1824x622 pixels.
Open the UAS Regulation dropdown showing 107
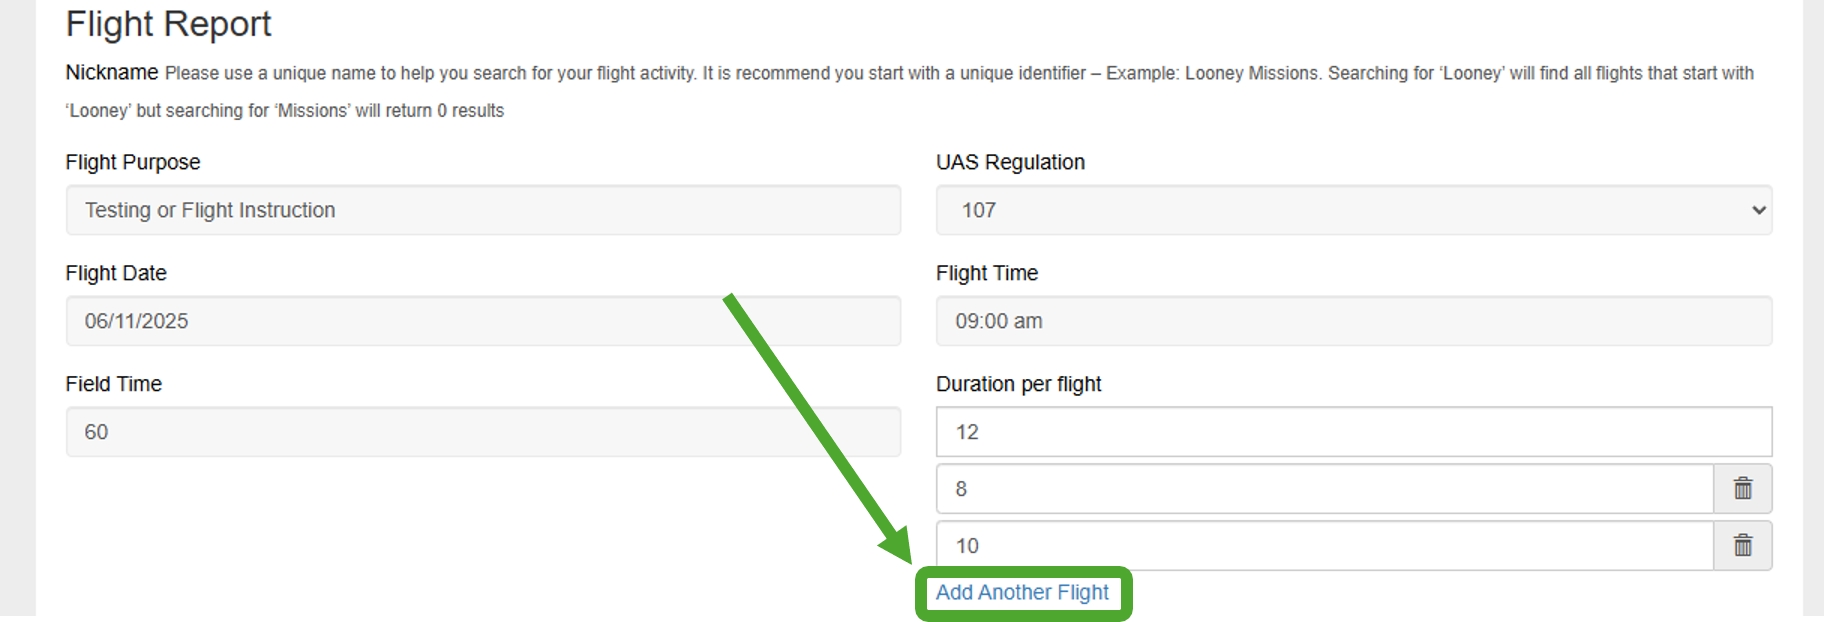pyautogui.click(x=1354, y=210)
